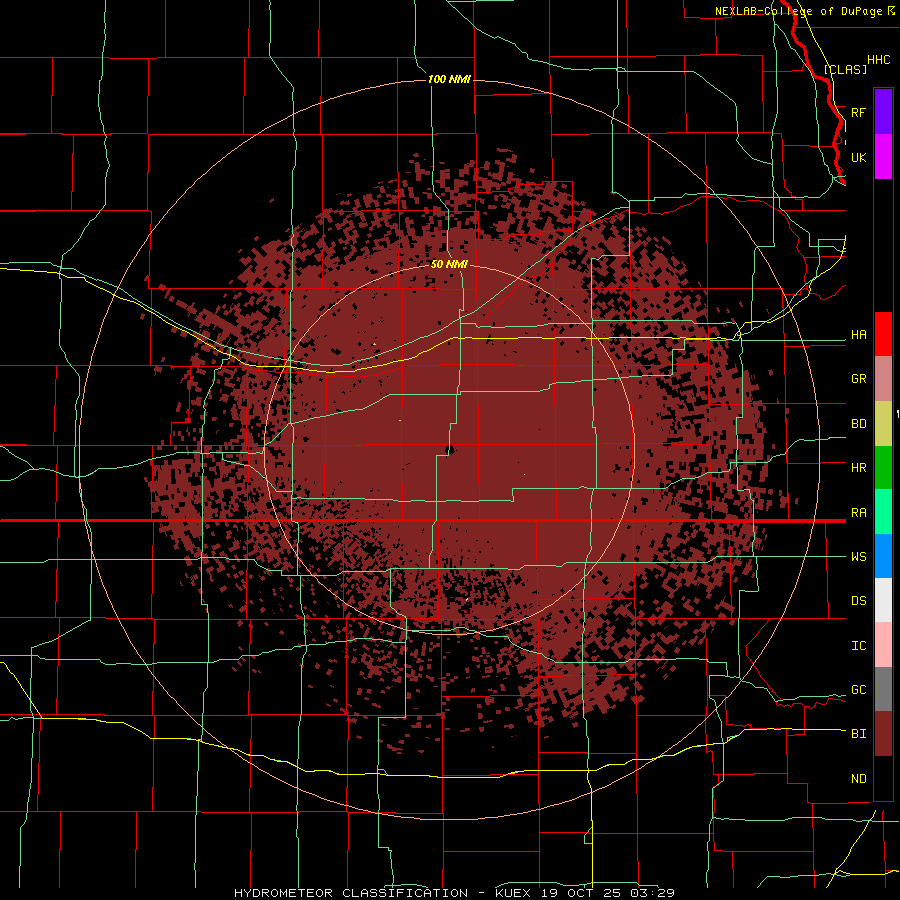
Task: Click the WS legend label
Action: pyautogui.click(x=858, y=557)
